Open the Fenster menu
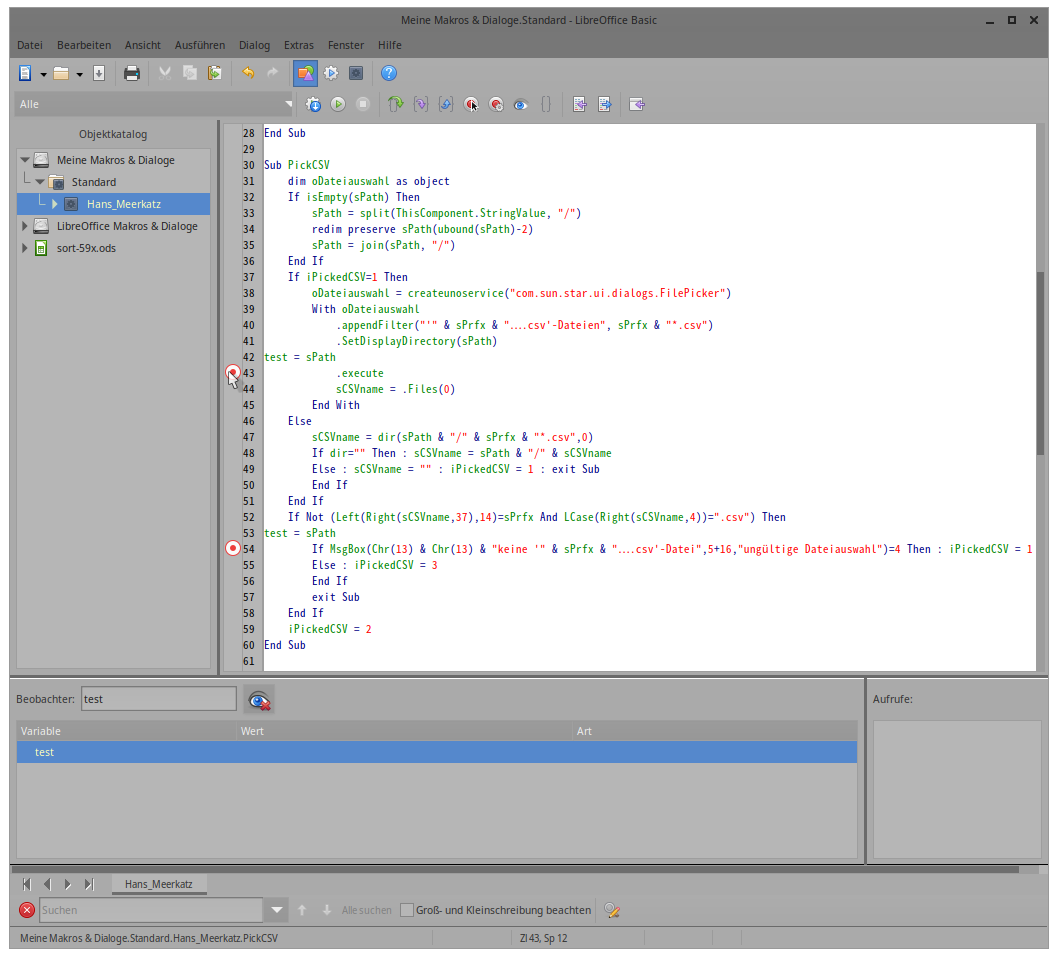Screen dimensions: 1058x958 pyautogui.click(x=346, y=45)
